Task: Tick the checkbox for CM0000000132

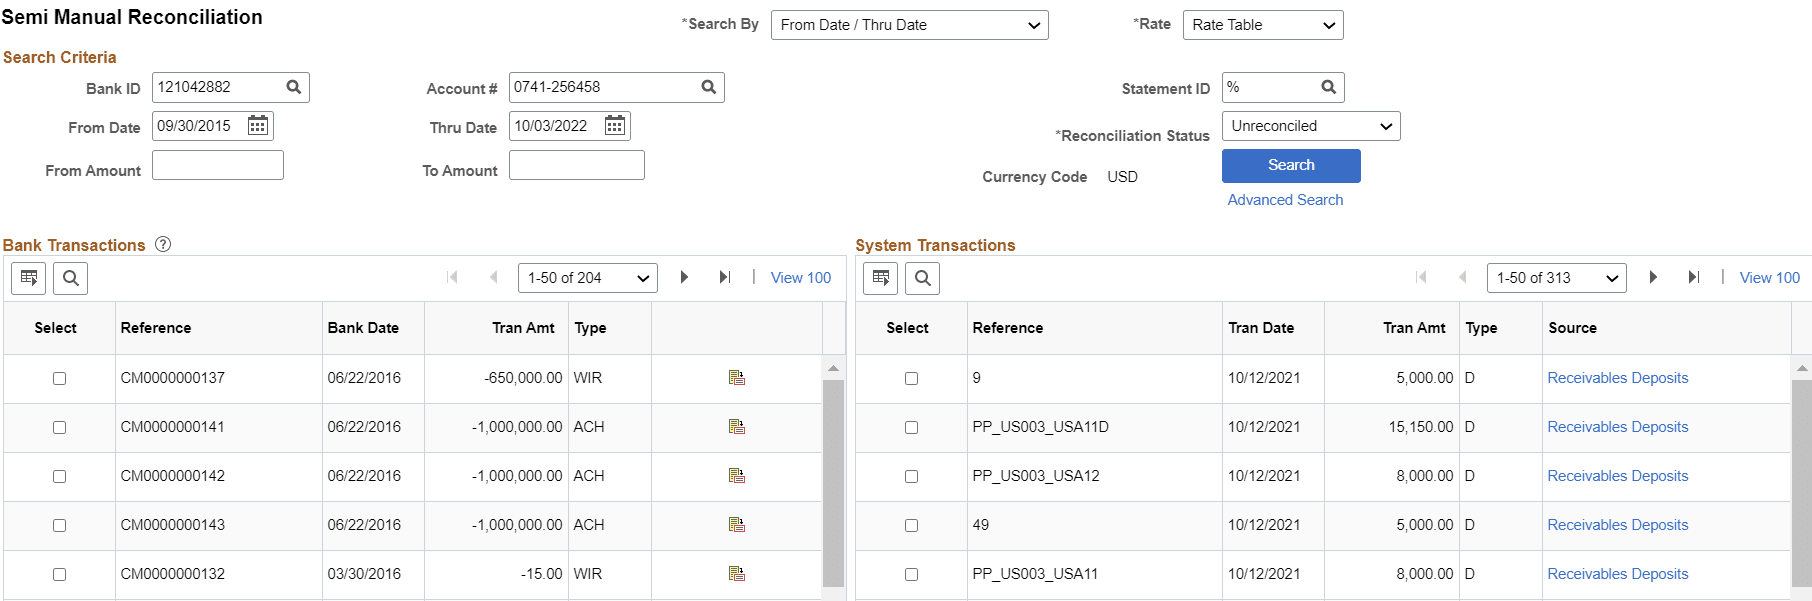Action: [60, 575]
